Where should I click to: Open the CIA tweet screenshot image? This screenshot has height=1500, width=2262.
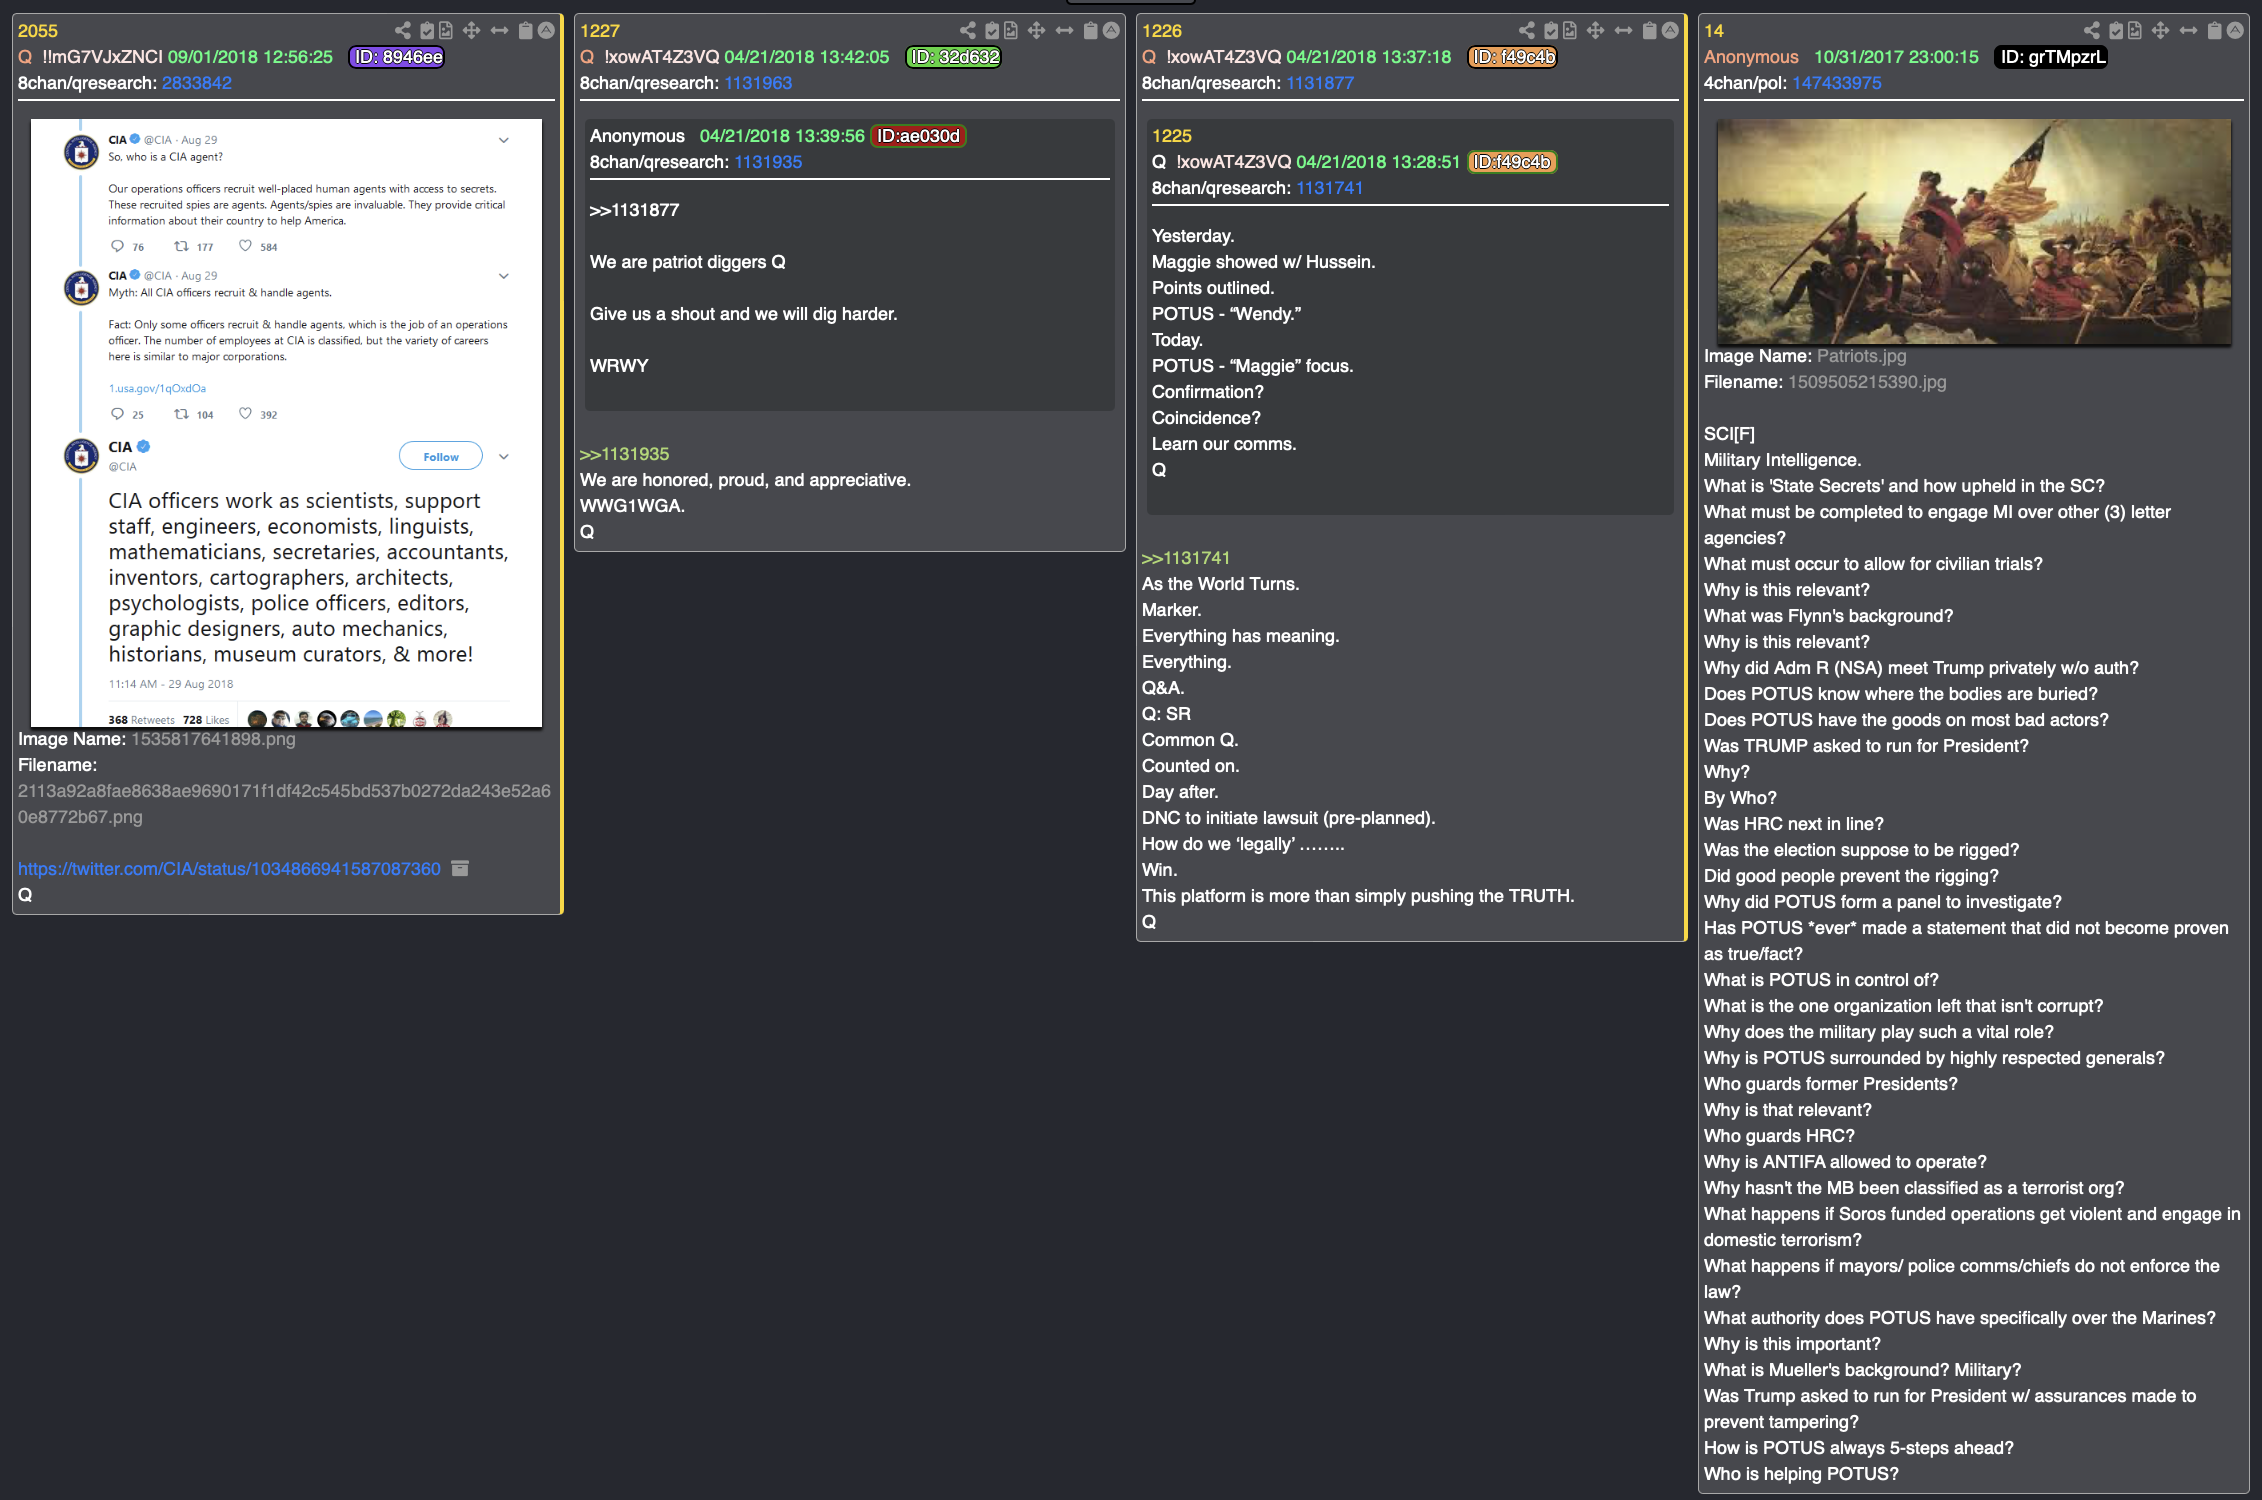click(287, 423)
